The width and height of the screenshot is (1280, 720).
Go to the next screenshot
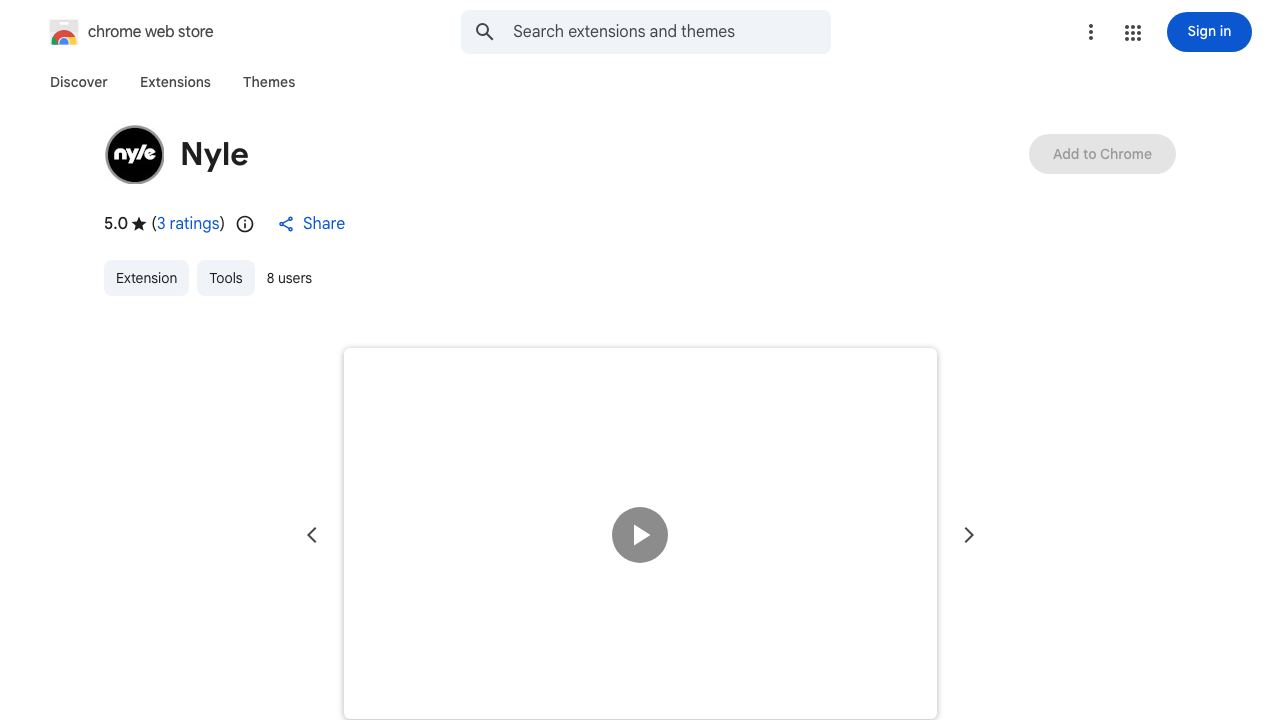click(968, 535)
